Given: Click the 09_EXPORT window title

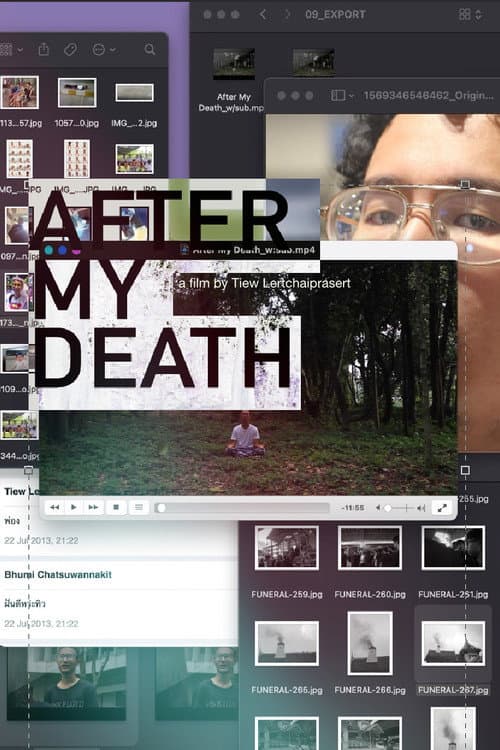Looking at the screenshot, I should (x=335, y=14).
